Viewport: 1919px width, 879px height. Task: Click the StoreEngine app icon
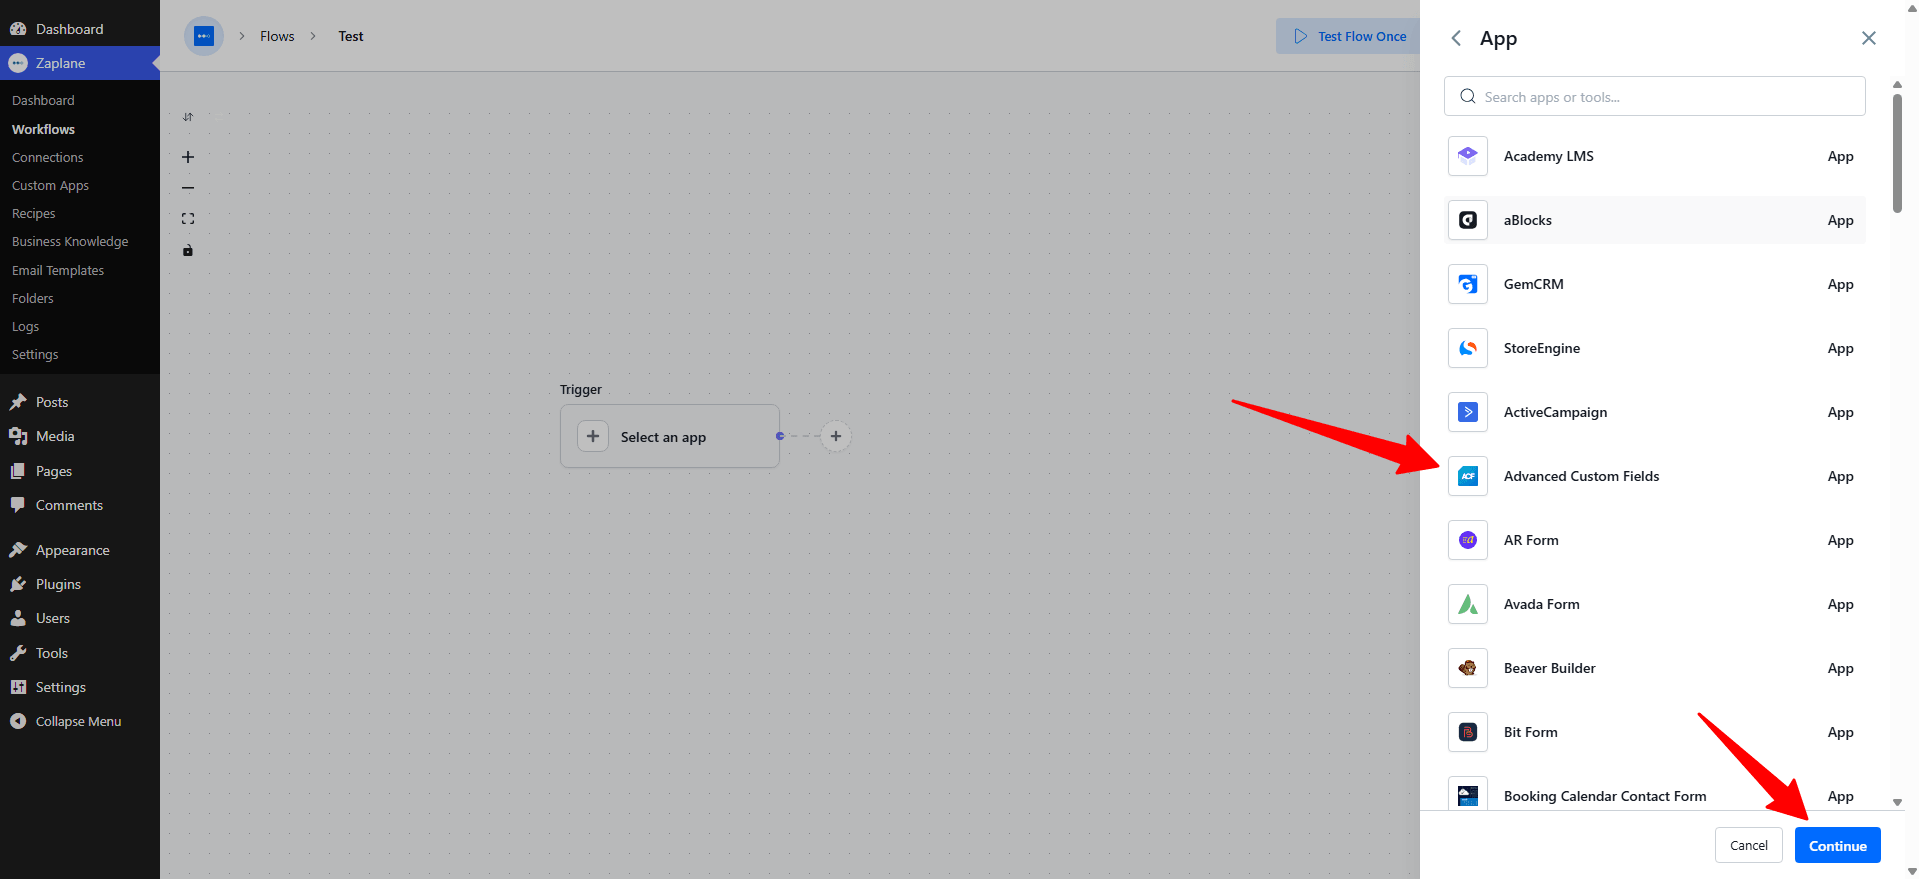point(1467,348)
